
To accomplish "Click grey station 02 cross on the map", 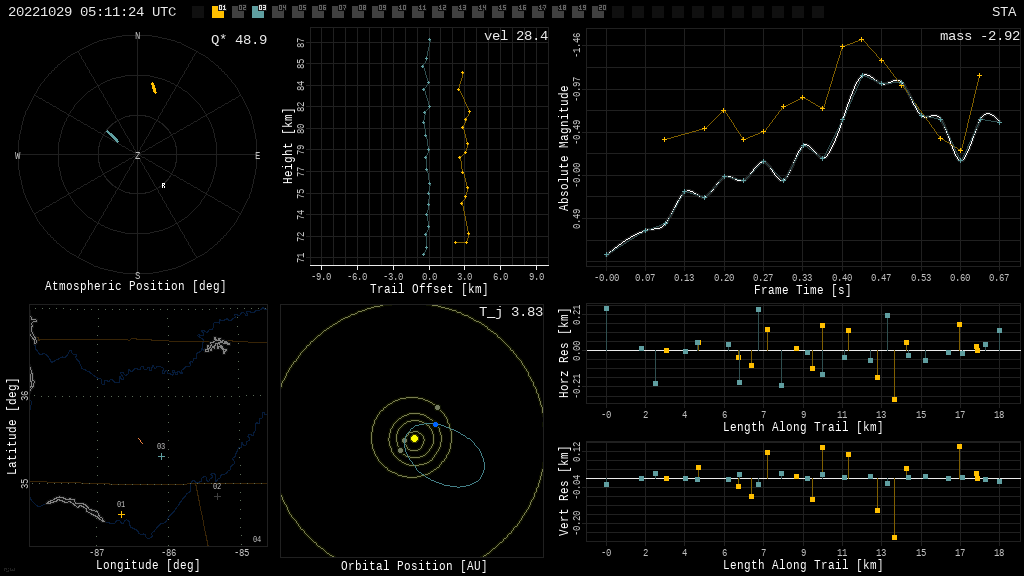I will point(217,496).
